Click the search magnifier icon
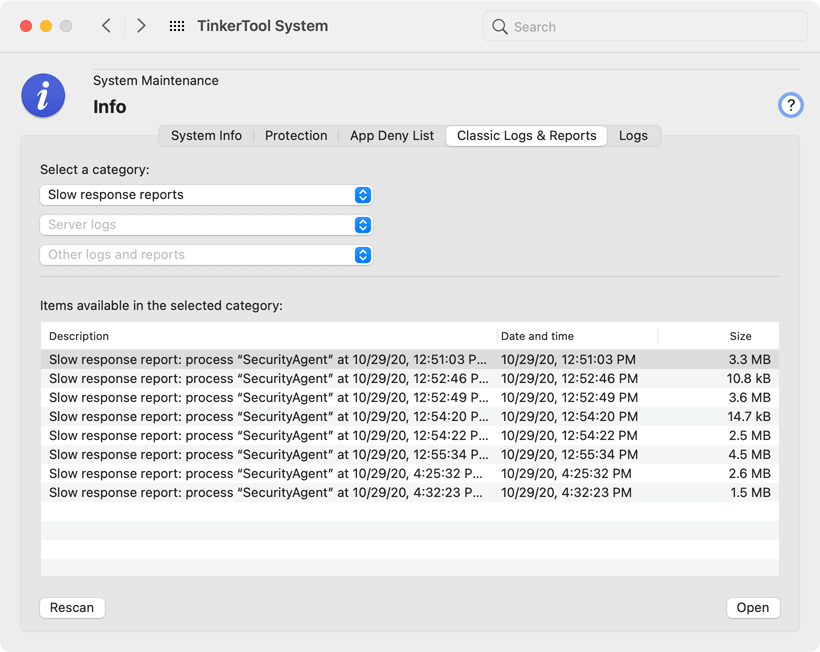 coord(499,27)
